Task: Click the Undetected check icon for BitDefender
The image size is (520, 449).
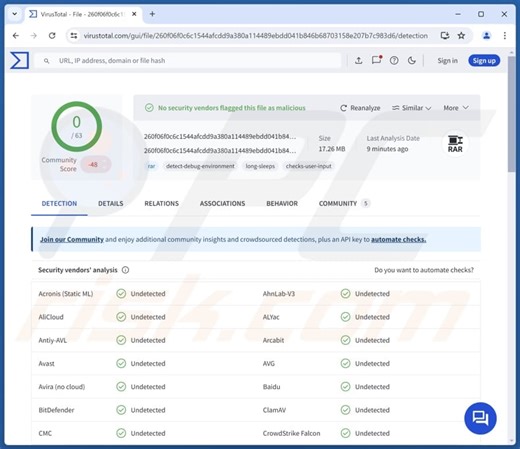Action: tap(121, 410)
